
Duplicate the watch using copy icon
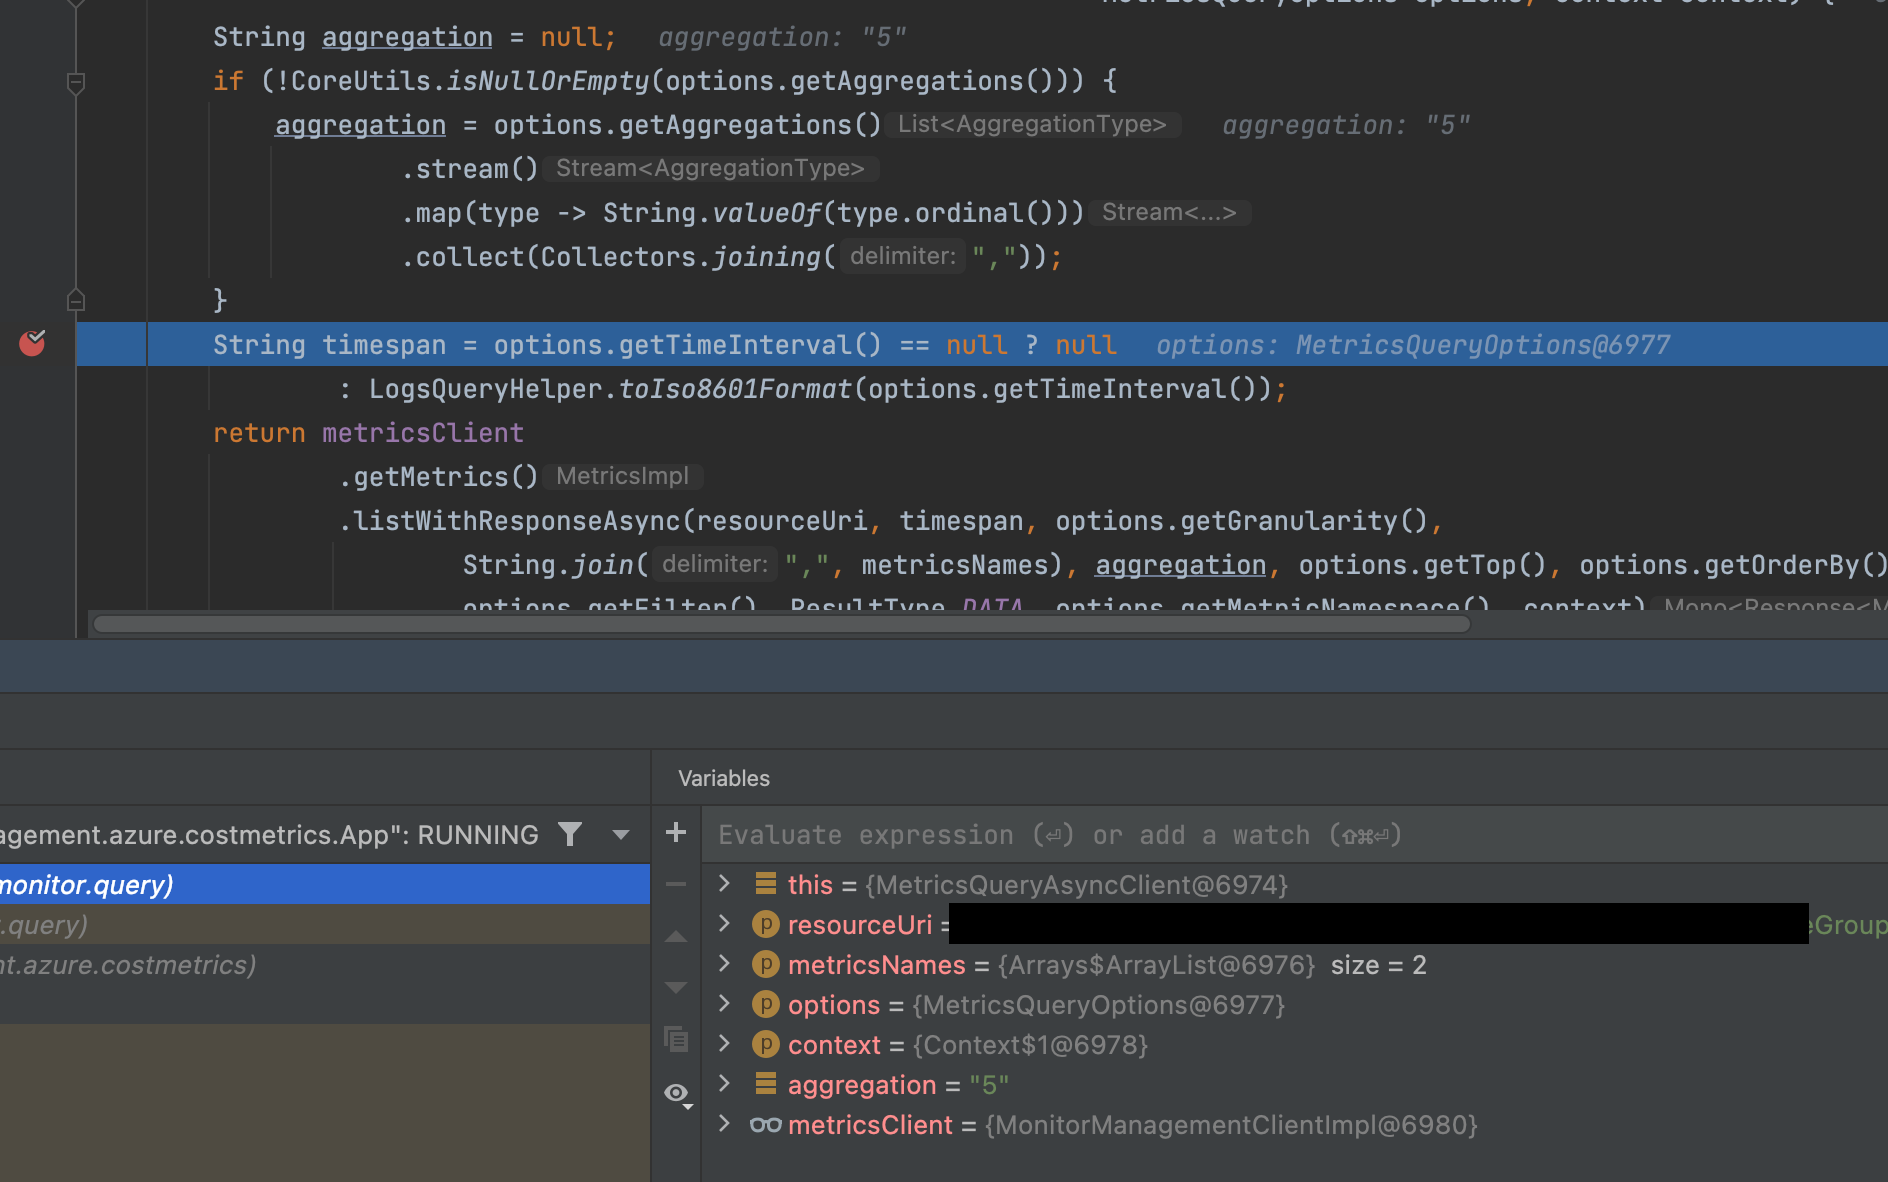point(676,1040)
